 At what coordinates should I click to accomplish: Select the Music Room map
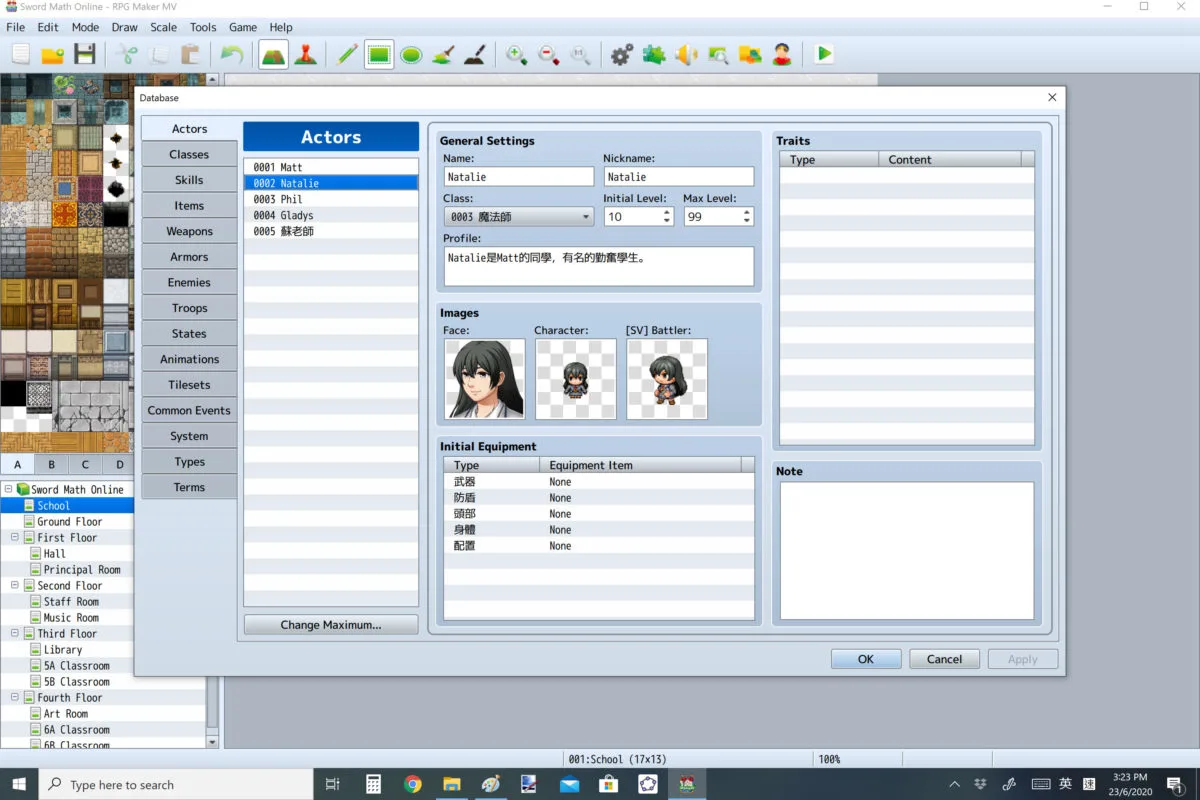pos(71,617)
